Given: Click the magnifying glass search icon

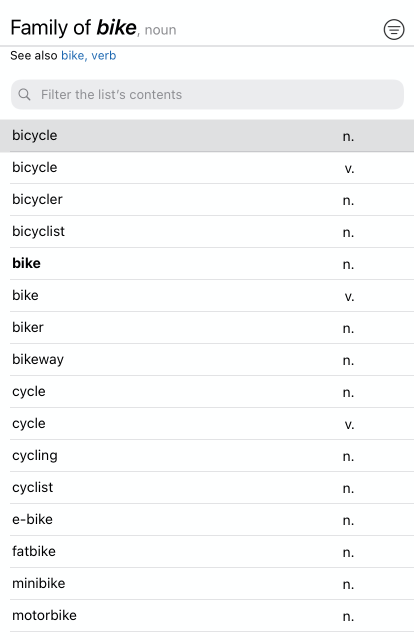Looking at the screenshot, I should tap(24, 94).
